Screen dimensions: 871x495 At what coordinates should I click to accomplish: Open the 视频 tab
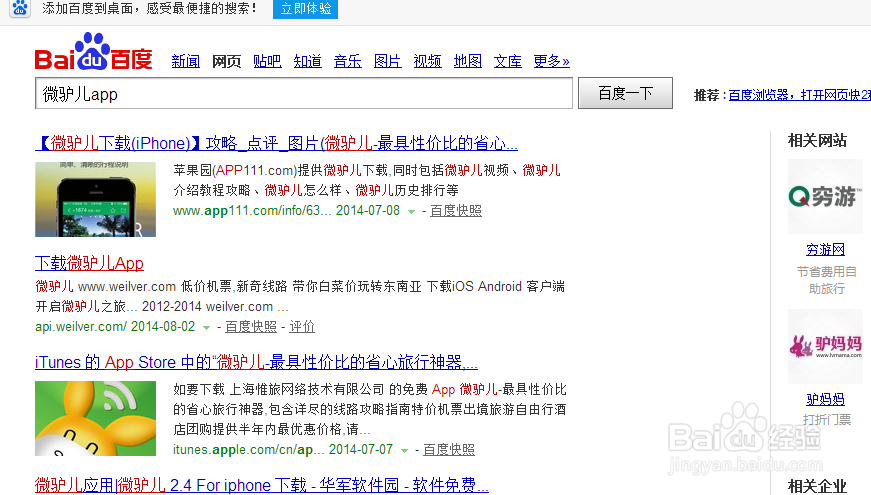[x=428, y=61]
